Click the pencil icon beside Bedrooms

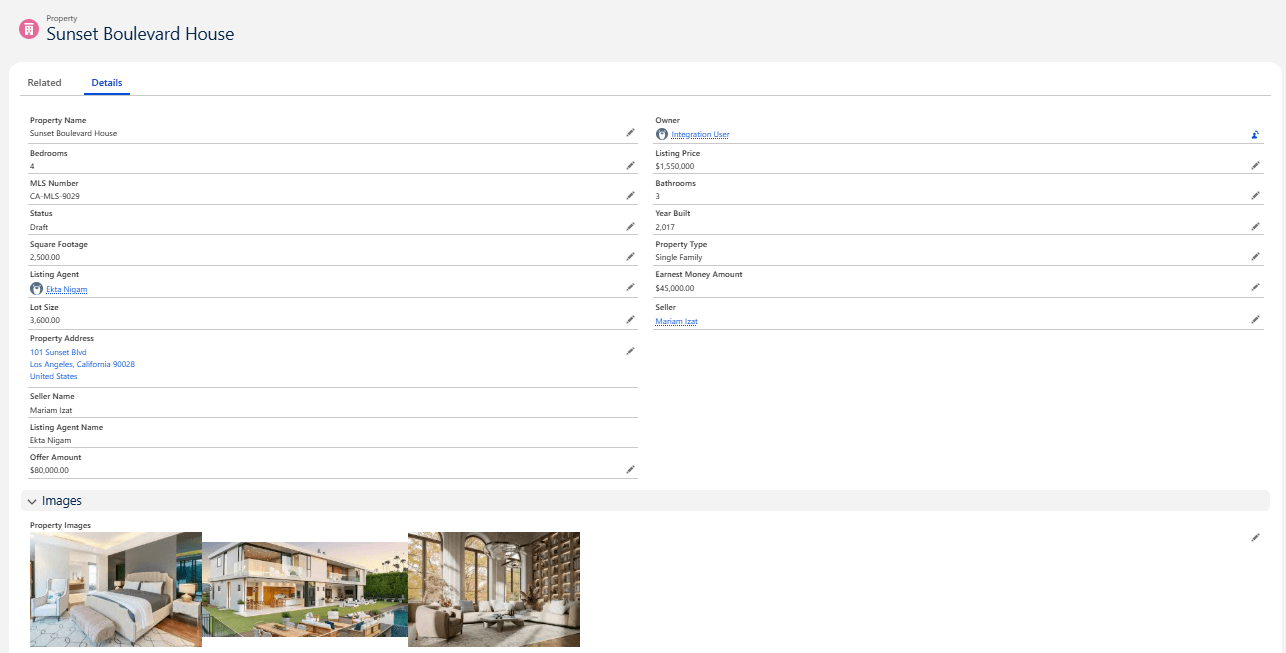pyautogui.click(x=630, y=165)
